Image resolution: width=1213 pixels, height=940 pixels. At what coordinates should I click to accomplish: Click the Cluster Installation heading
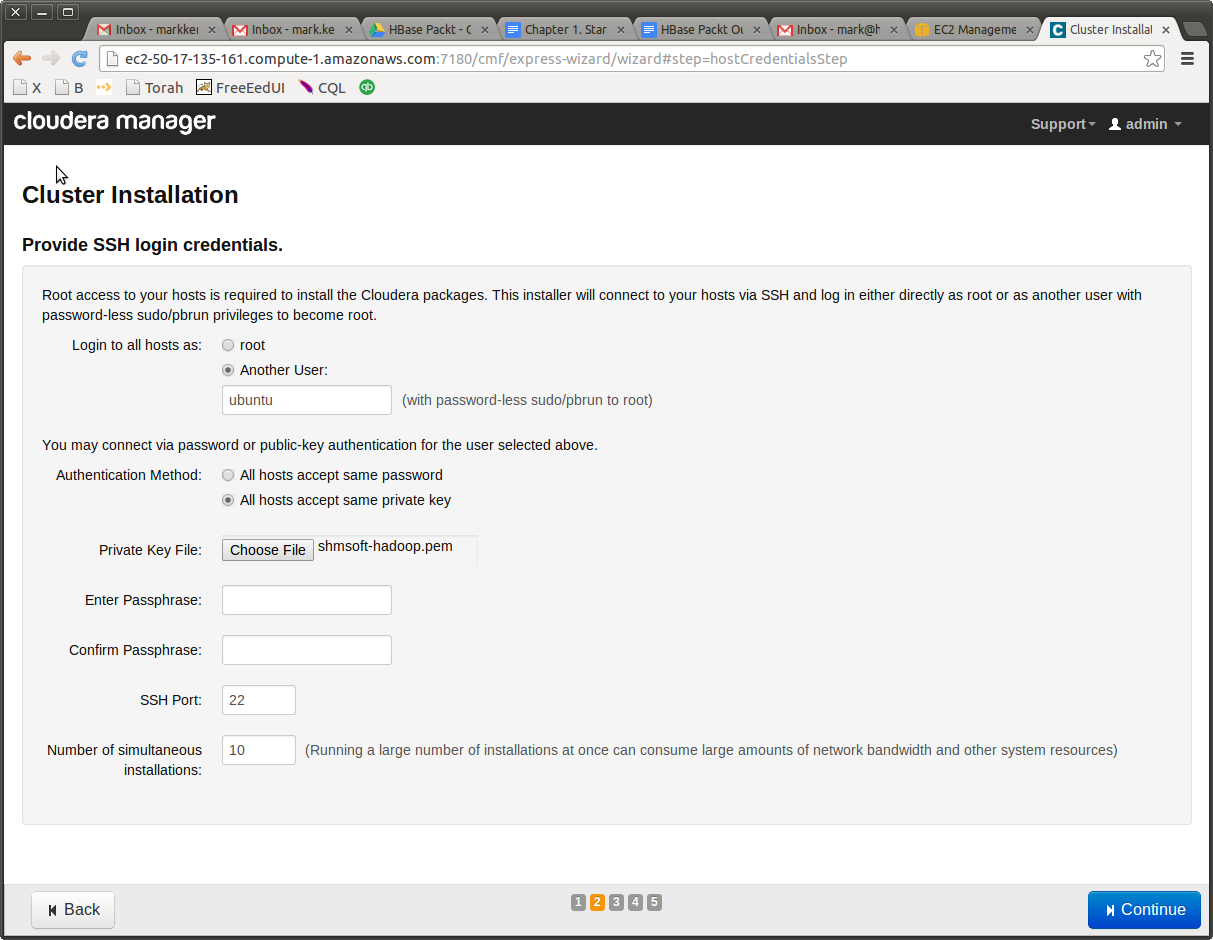coord(130,195)
